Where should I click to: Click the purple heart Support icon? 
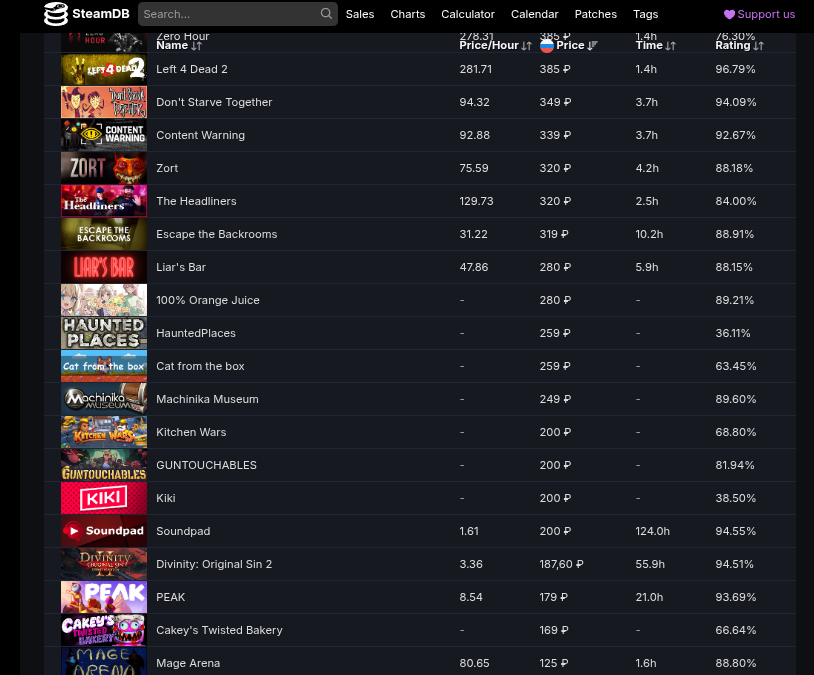729,15
